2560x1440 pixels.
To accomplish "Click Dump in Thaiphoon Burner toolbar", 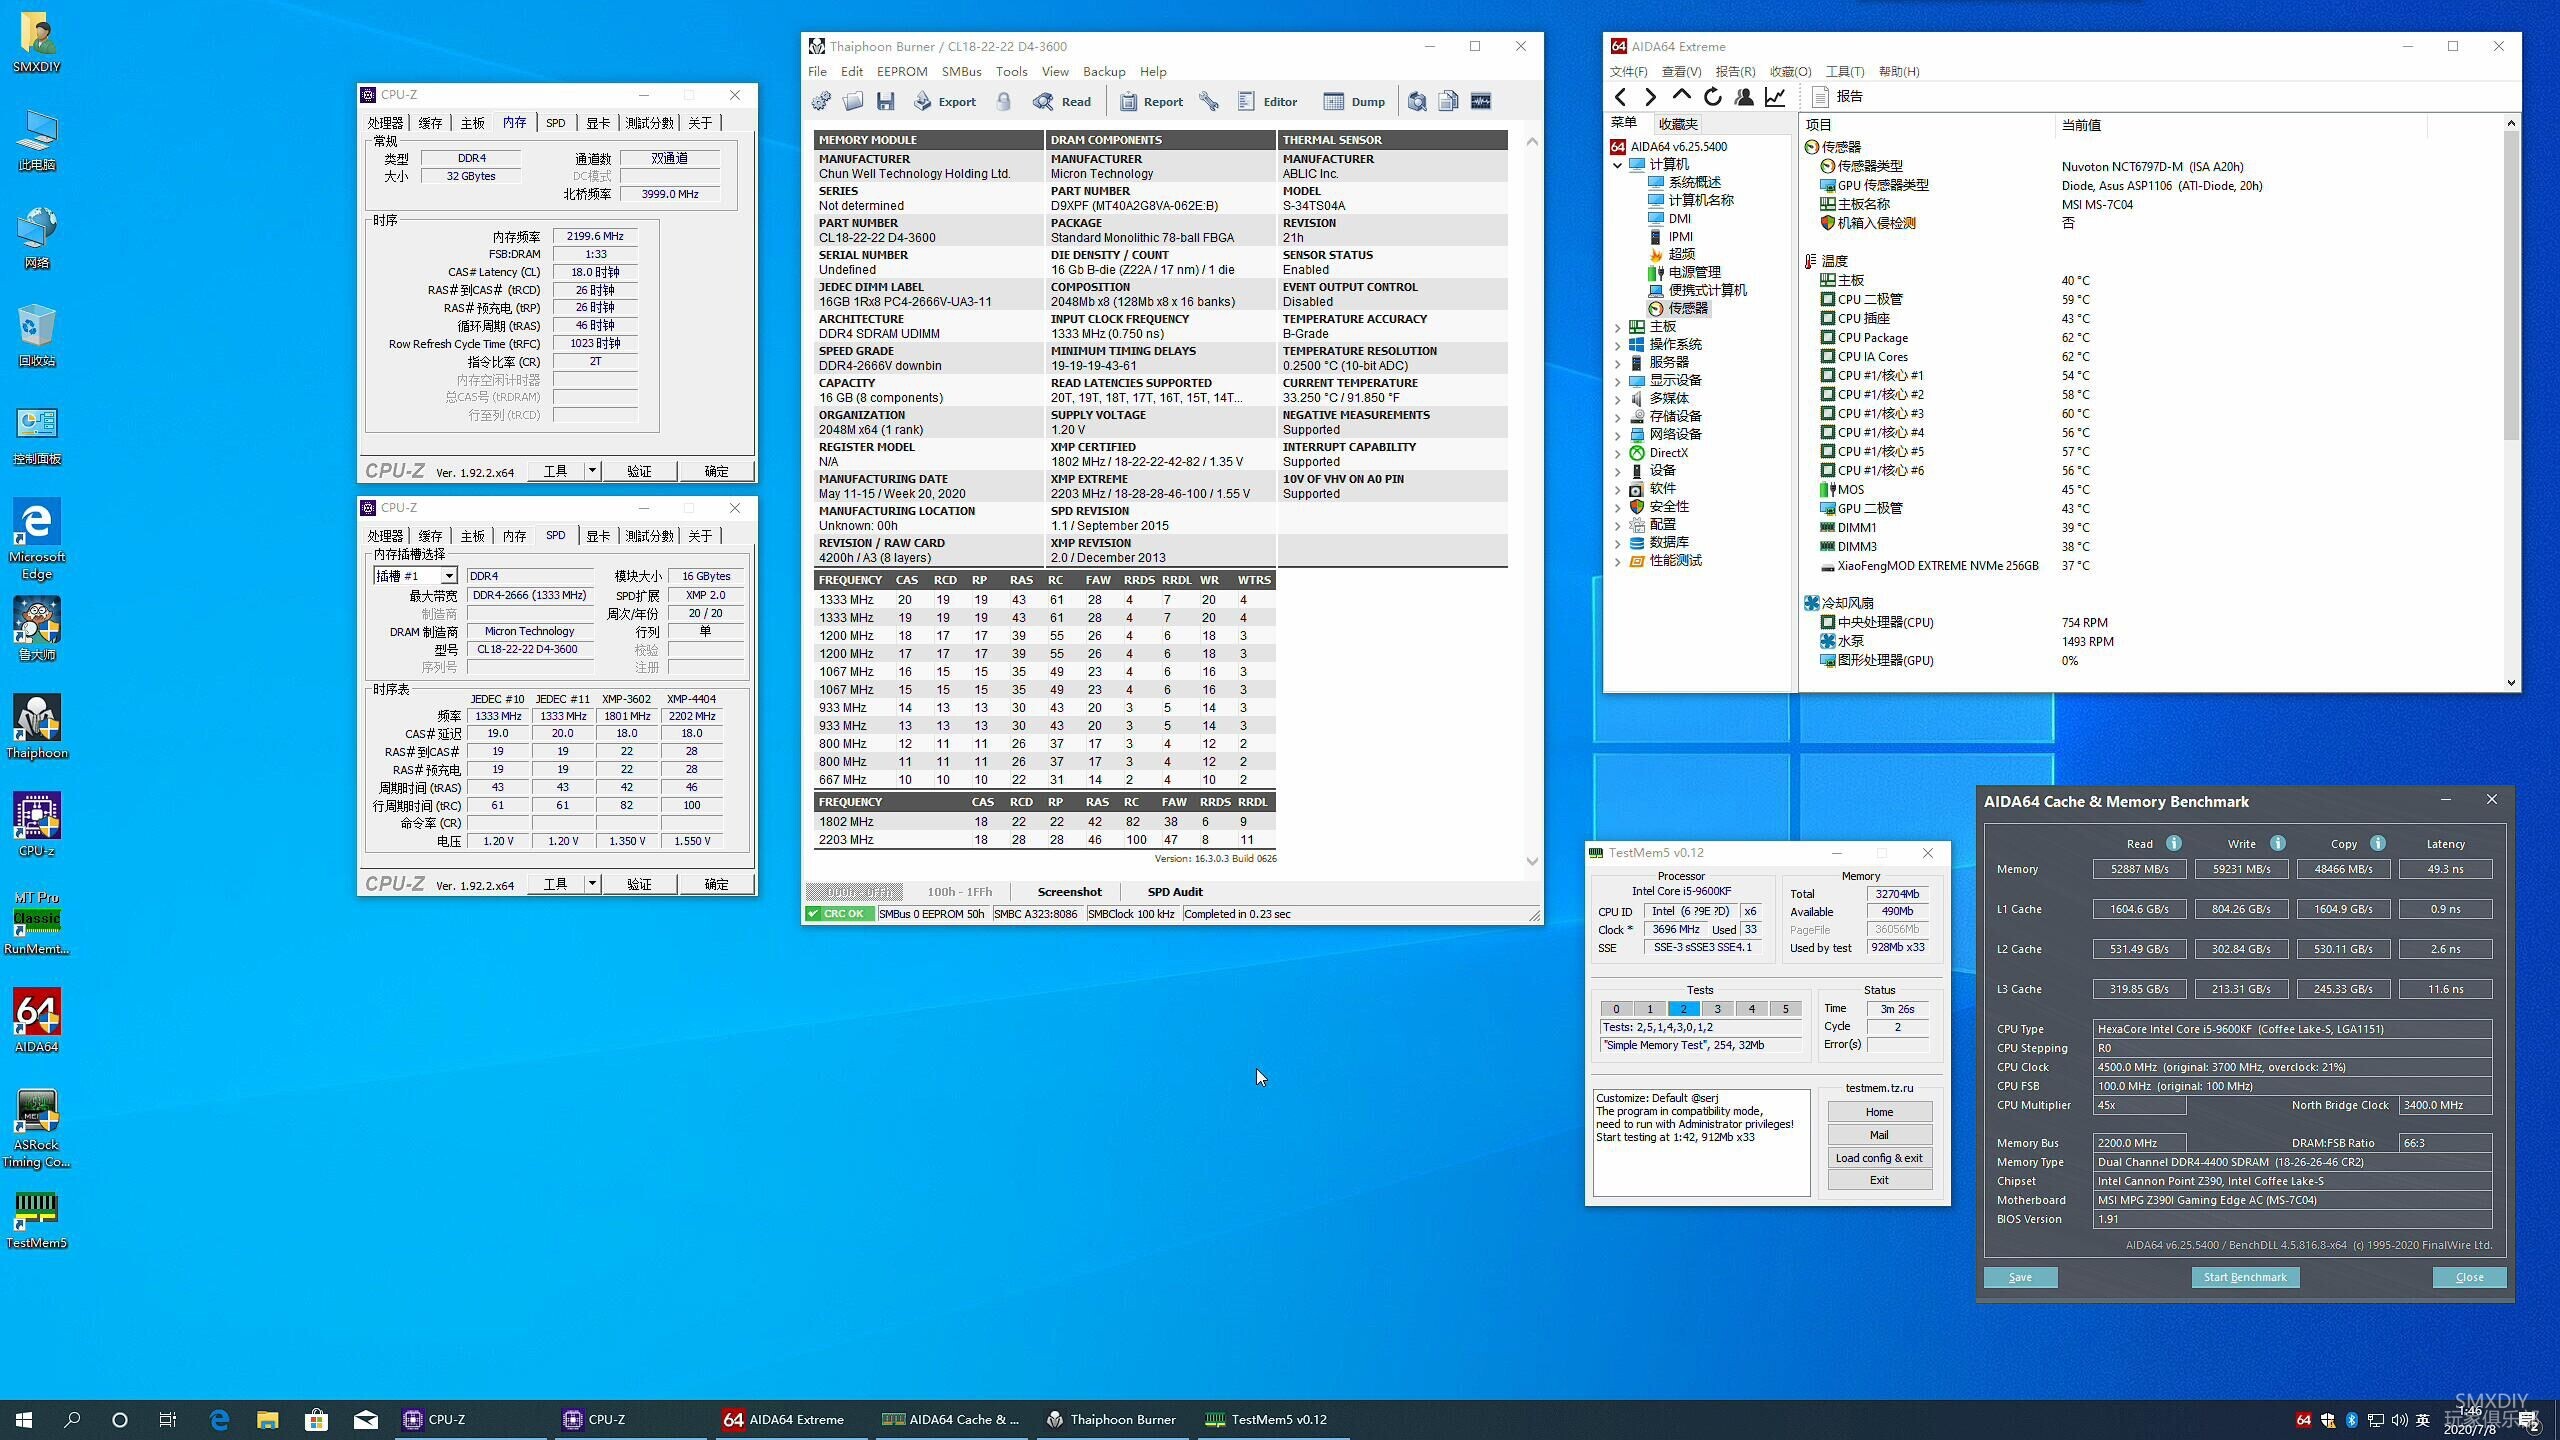I will [1354, 101].
